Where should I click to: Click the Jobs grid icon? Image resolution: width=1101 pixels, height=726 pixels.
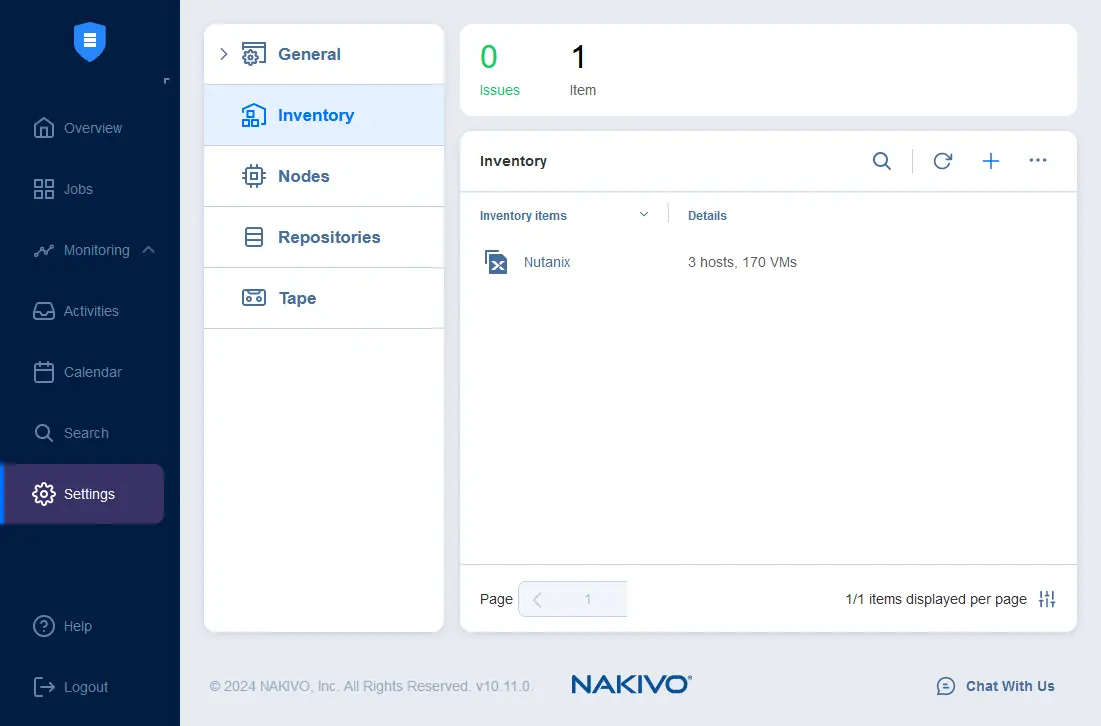coord(44,189)
